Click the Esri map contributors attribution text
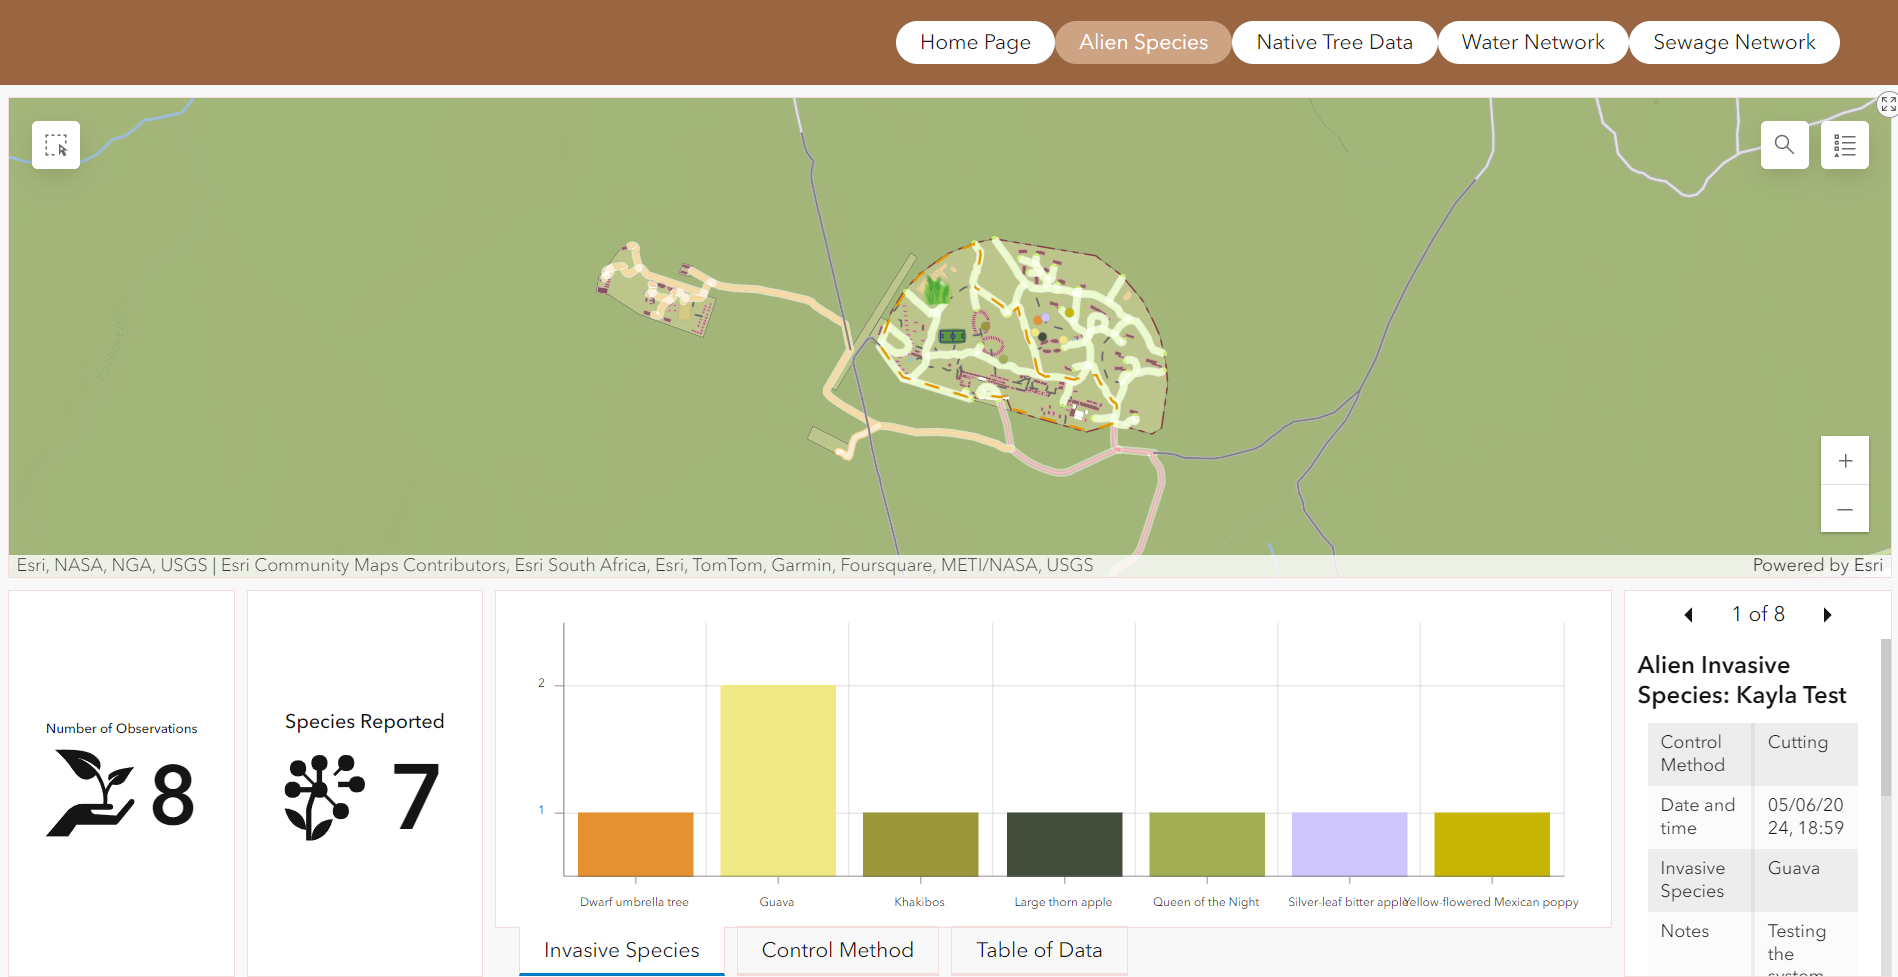Screen dimensions: 1898x977 click(x=555, y=565)
